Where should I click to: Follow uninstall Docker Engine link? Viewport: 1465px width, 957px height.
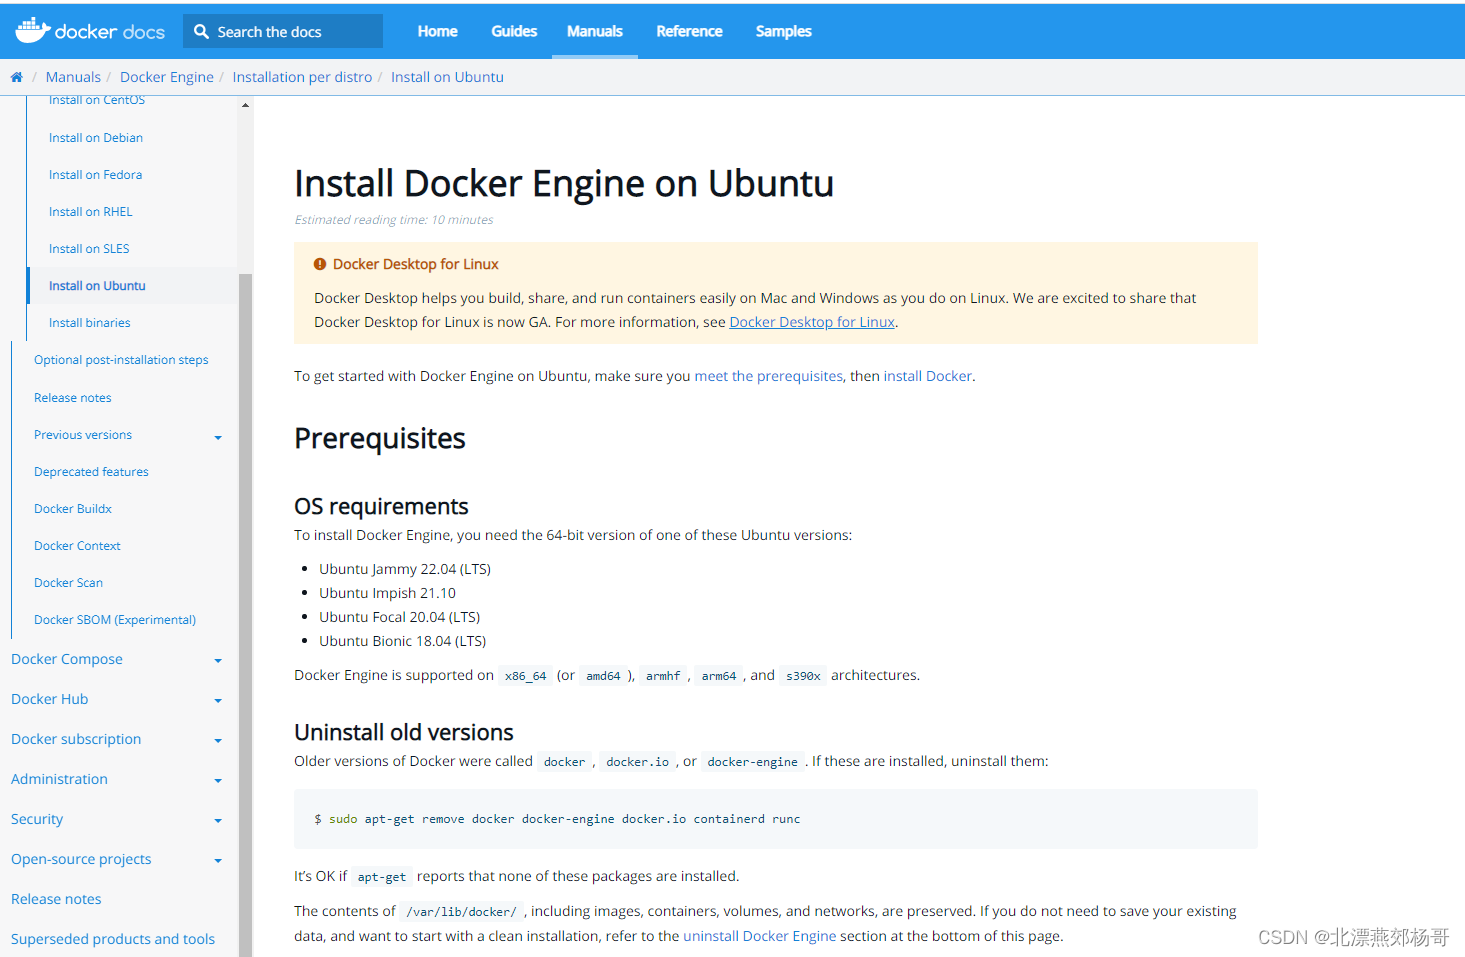pos(759,936)
